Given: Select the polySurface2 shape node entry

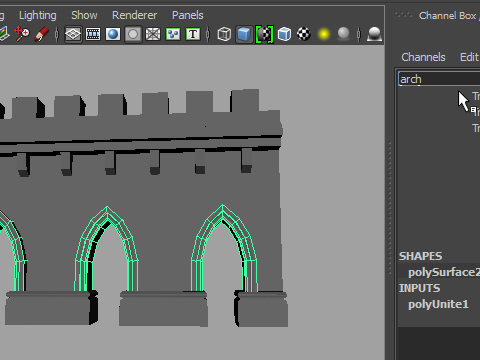Looking at the screenshot, I should 444,272.
